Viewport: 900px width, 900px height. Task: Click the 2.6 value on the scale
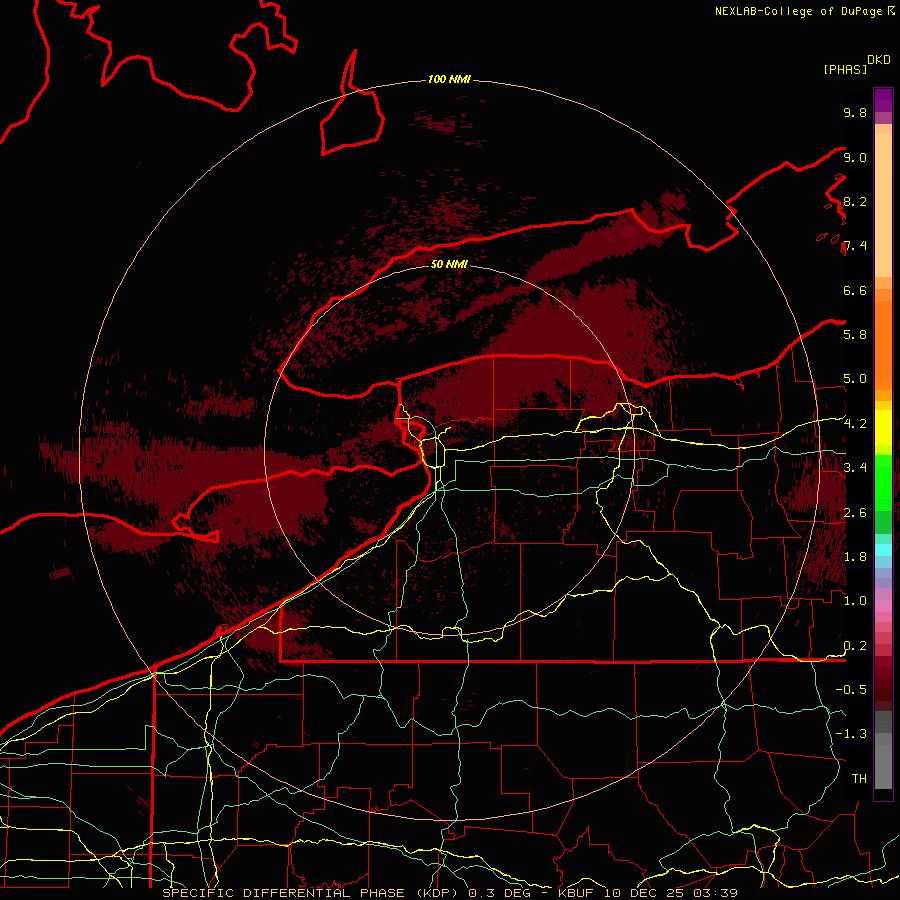[x=855, y=513]
